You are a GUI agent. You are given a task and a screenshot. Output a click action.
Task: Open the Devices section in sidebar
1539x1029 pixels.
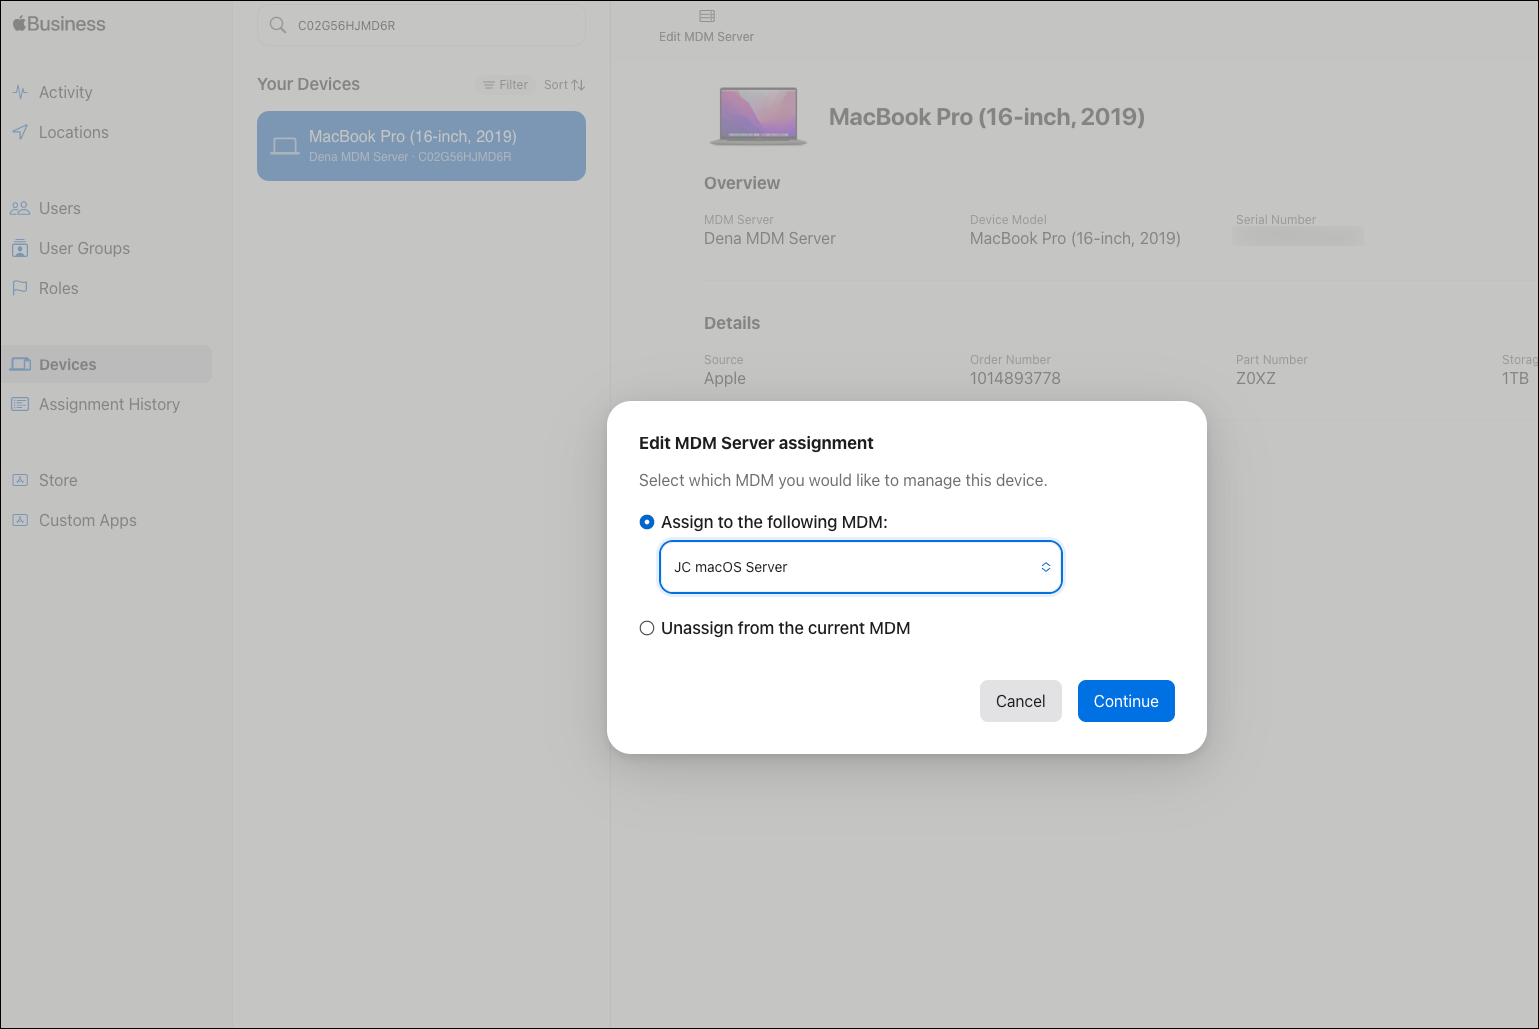coord(68,365)
